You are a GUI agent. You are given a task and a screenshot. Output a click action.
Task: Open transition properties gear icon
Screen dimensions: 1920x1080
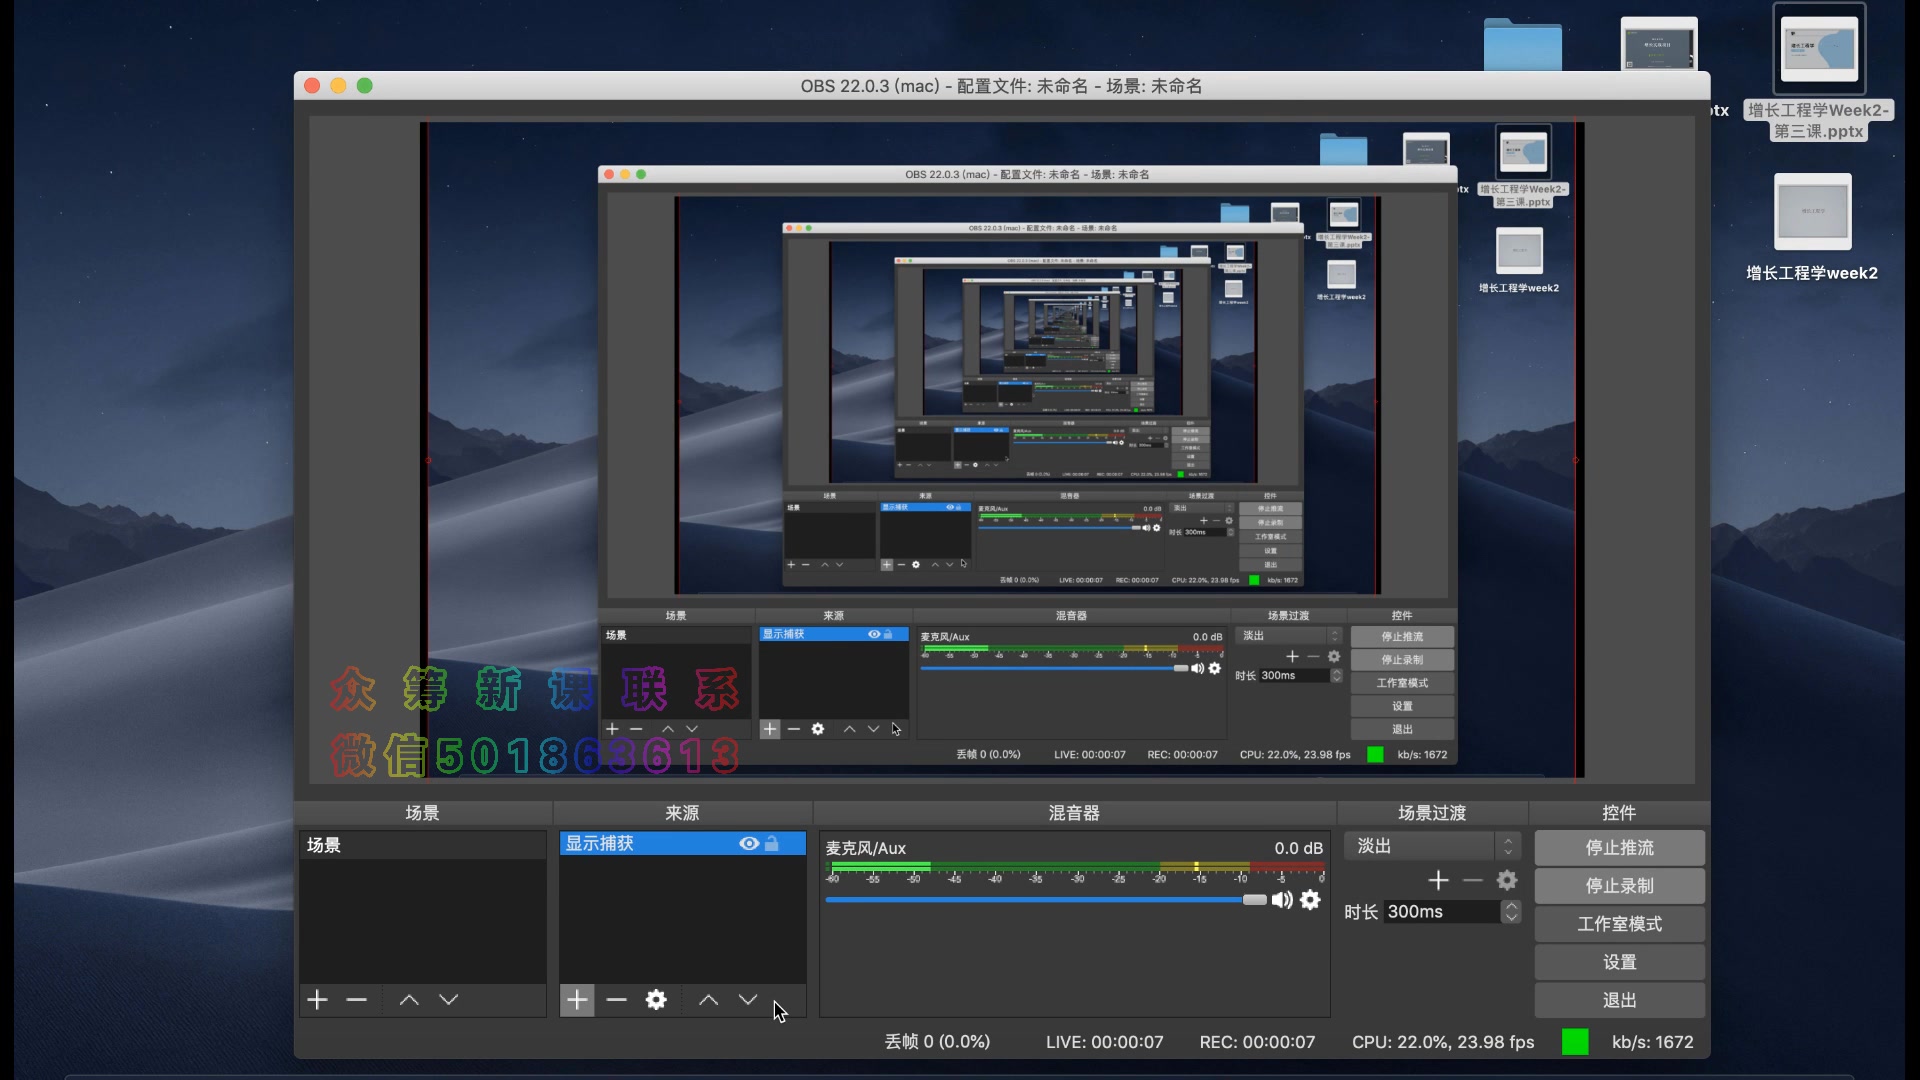[x=1507, y=880]
